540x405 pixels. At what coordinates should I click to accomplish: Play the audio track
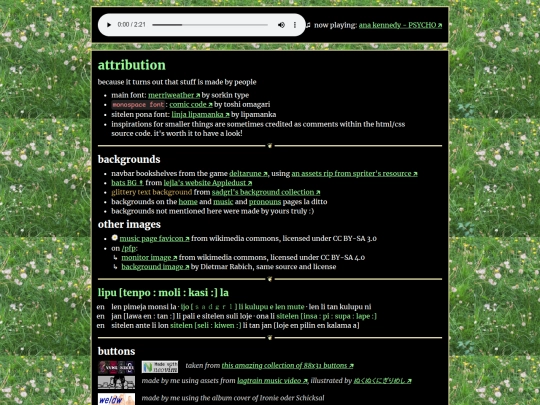(x=109, y=25)
